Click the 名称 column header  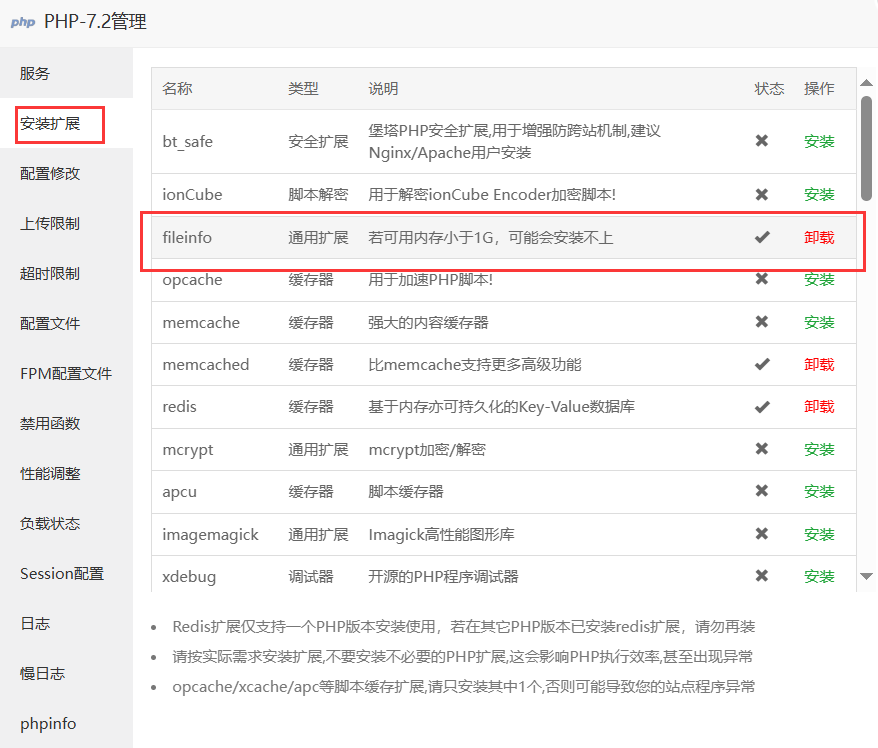pyautogui.click(x=178, y=88)
